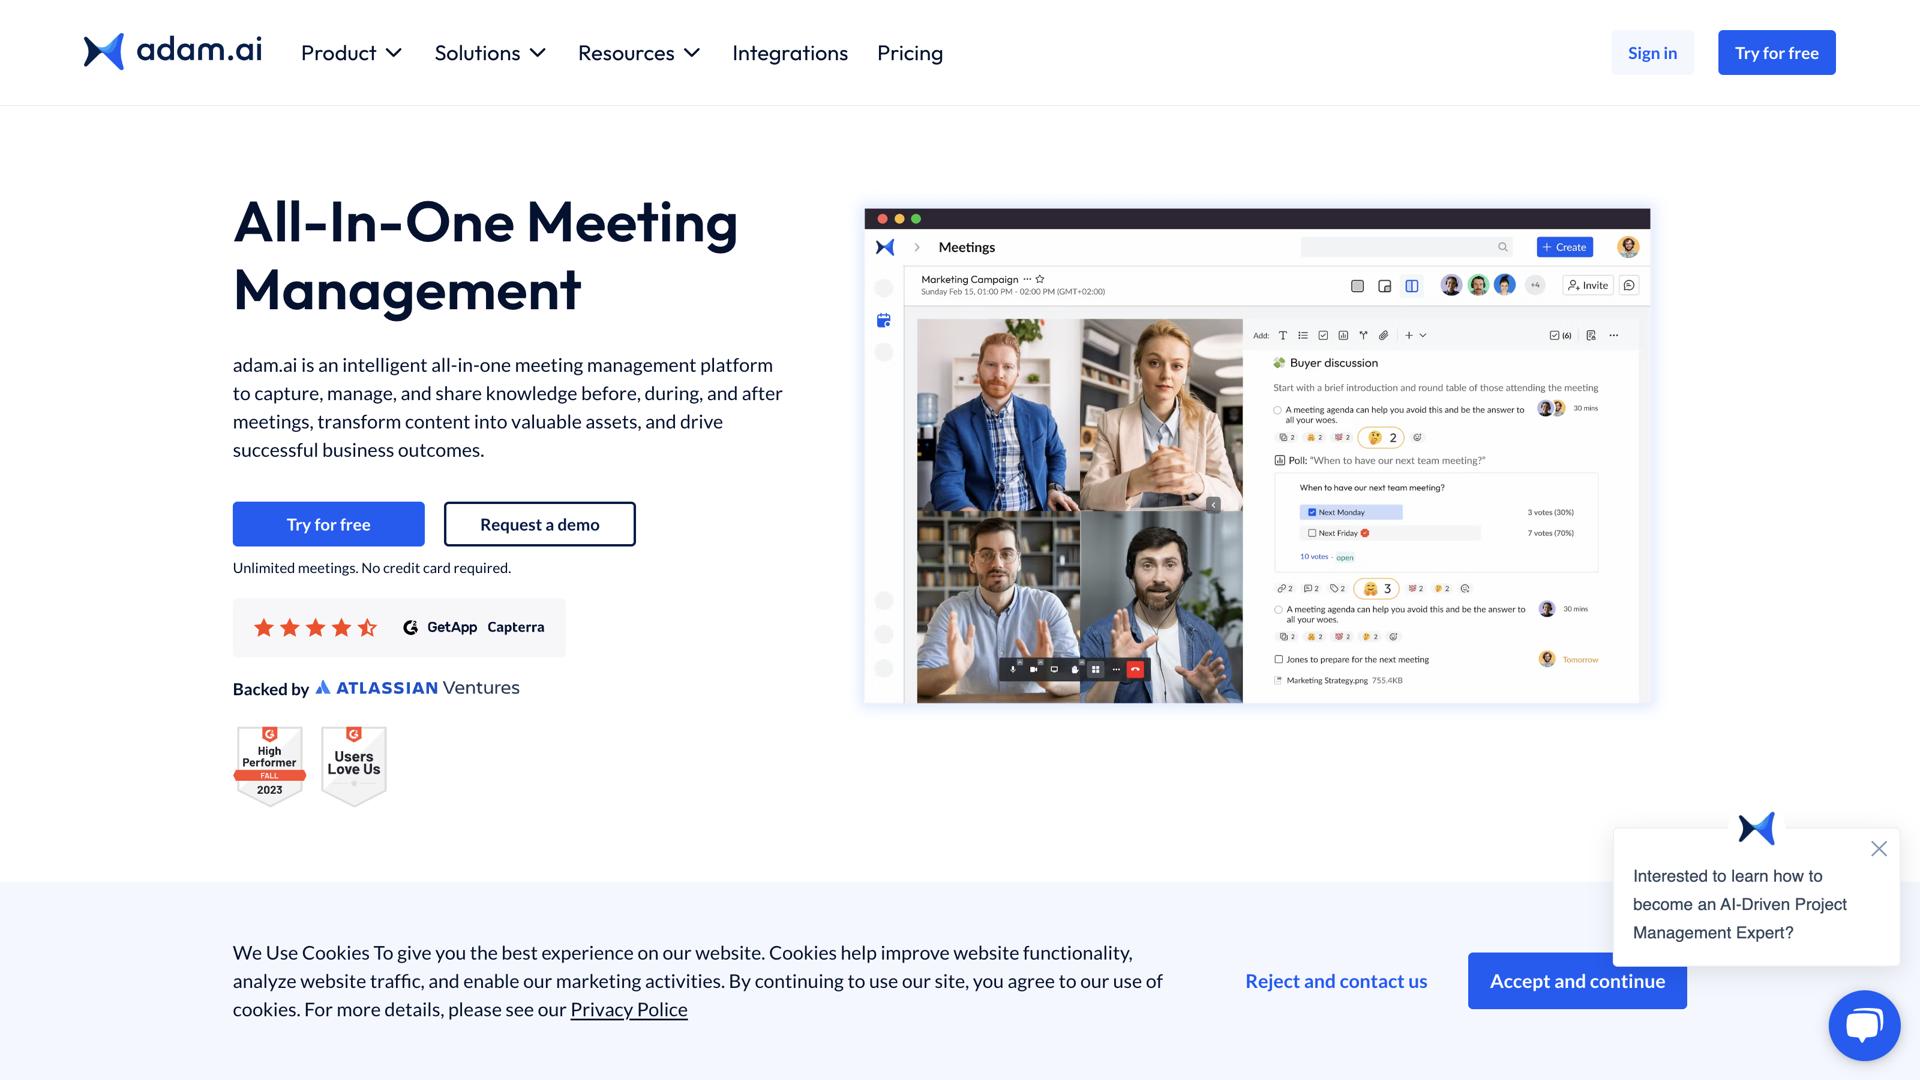Open the Integrations menu item
The height and width of the screenshot is (1080, 1920).
(x=790, y=53)
